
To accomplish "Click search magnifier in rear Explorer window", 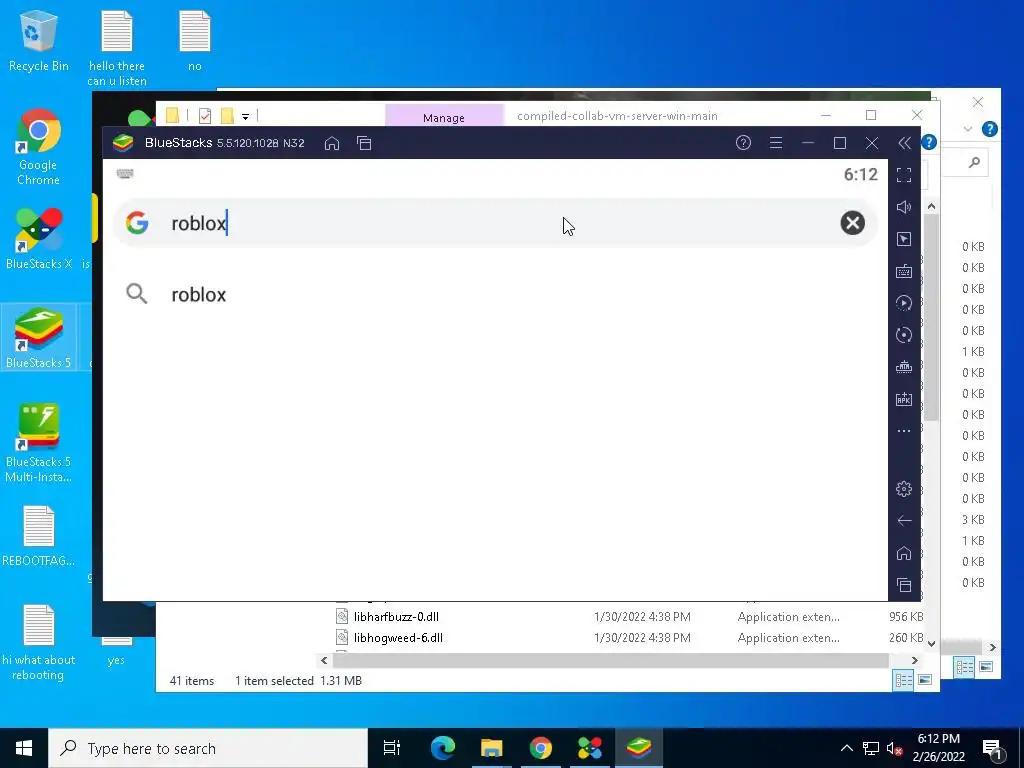I will click(x=974, y=162).
